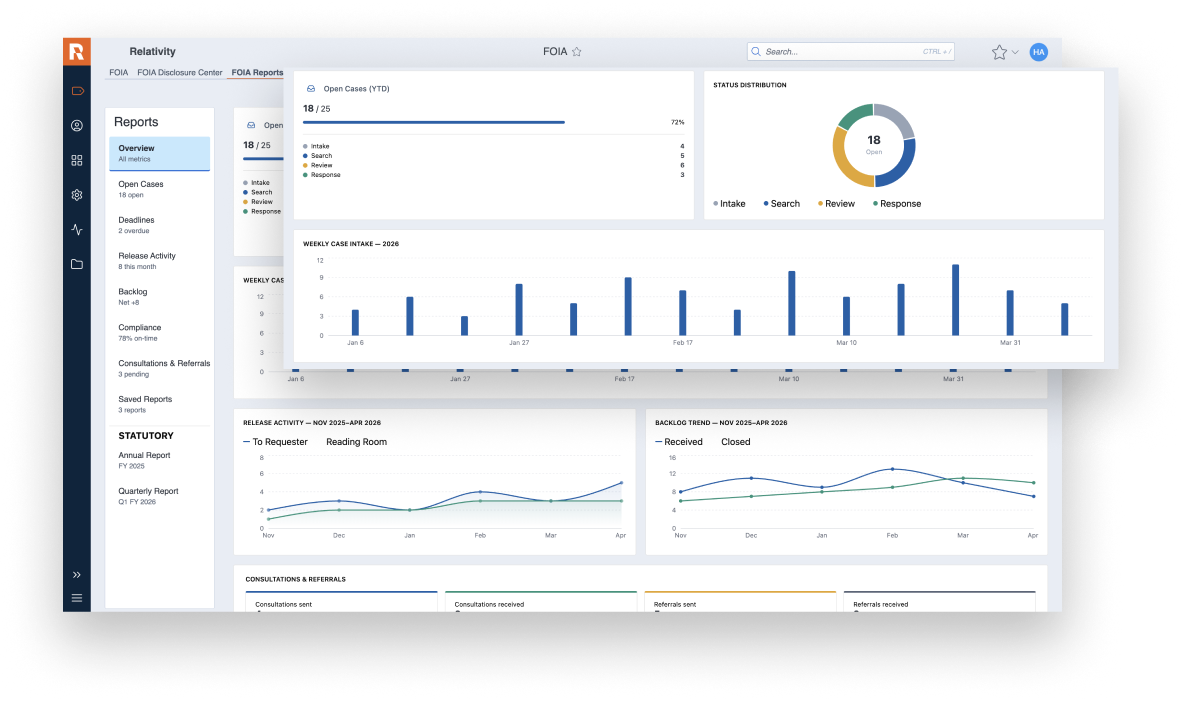1182x701 pixels.
Task: Focus the Search input field
Action: pos(850,52)
